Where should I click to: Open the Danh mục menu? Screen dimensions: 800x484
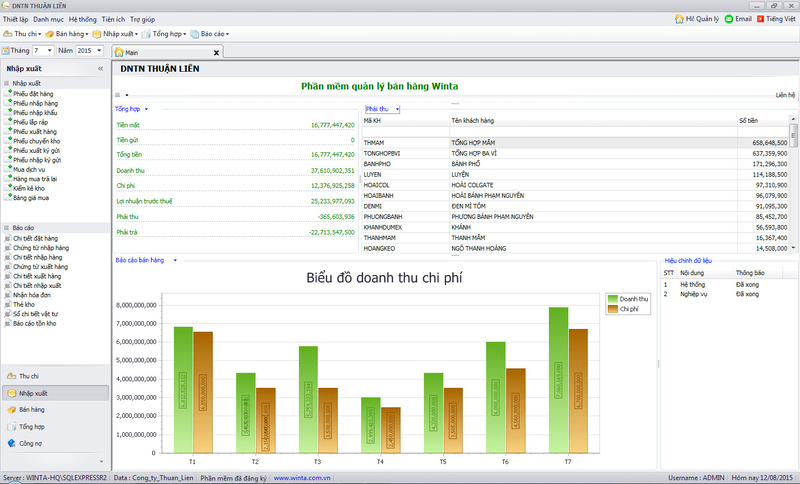(48, 19)
